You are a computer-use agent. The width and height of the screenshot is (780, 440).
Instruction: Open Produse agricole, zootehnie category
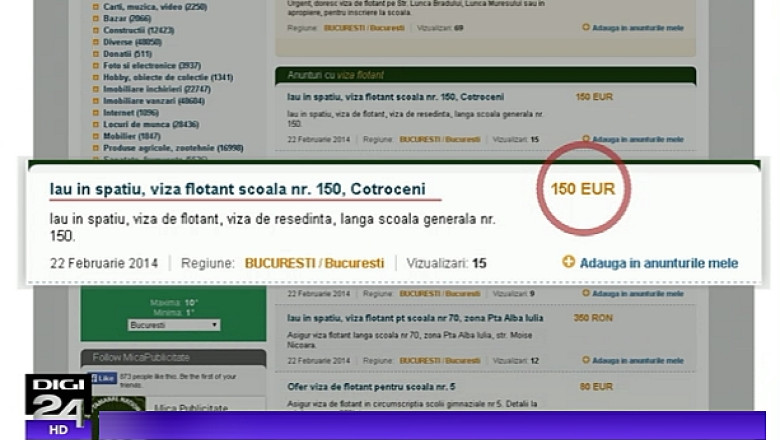[x=173, y=148]
